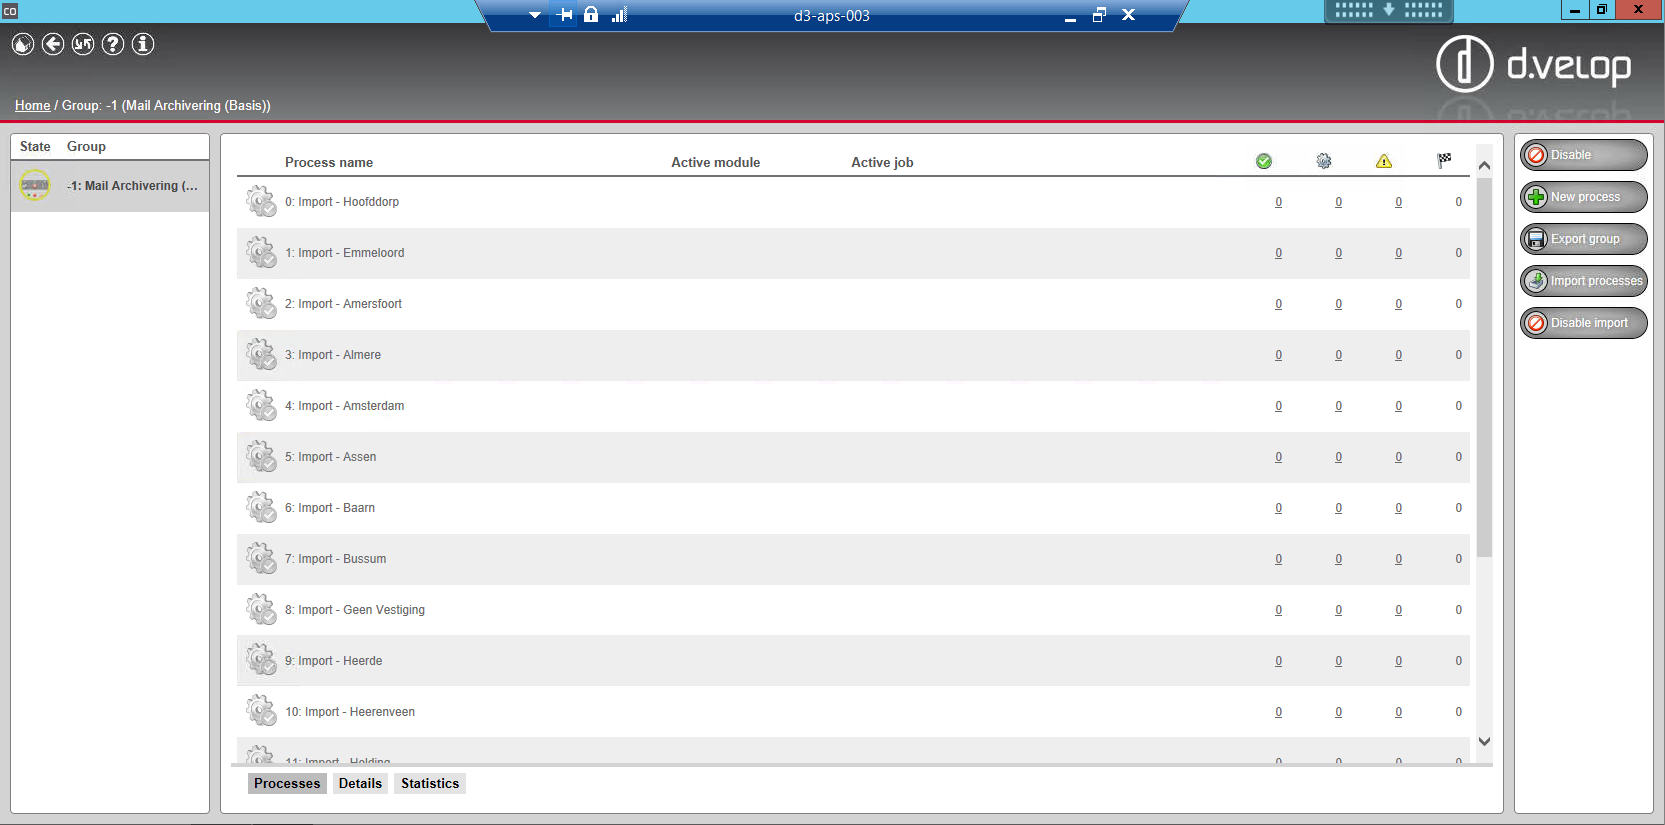Click the scroll down arrow of process list
The width and height of the screenshot is (1665, 825).
click(x=1484, y=741)
